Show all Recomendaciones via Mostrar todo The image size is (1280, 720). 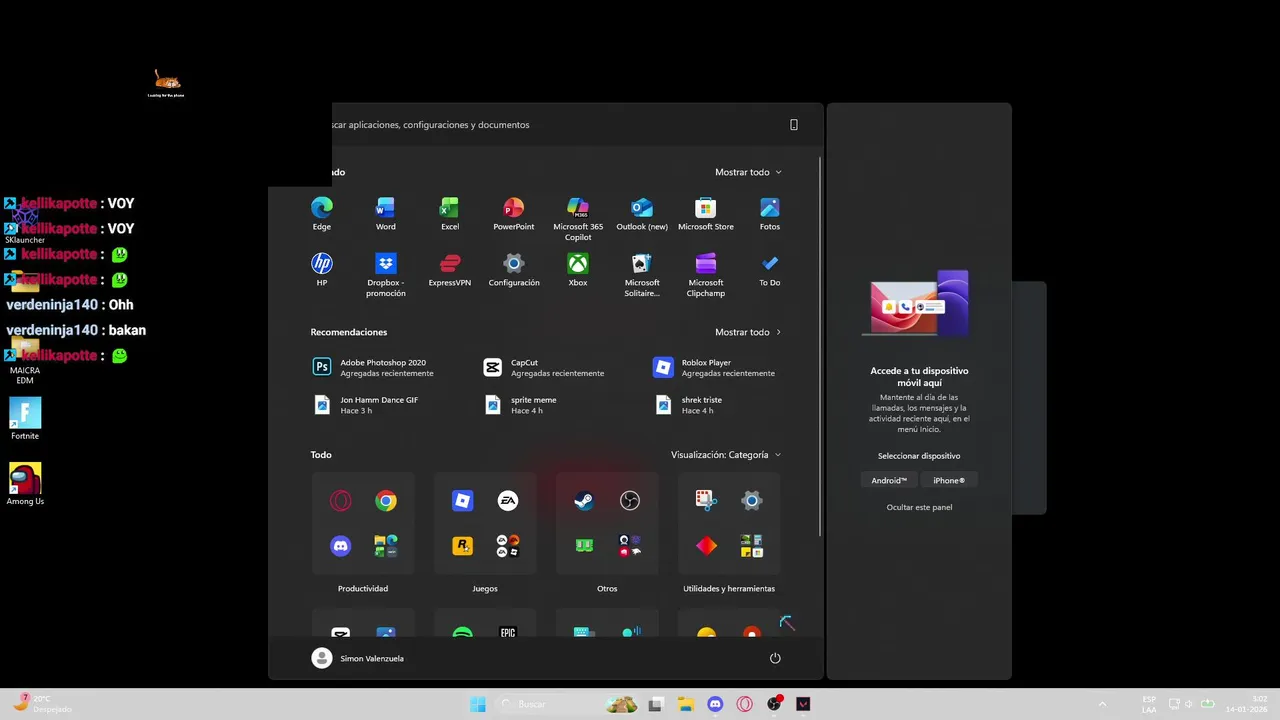(x=748, y=332)
